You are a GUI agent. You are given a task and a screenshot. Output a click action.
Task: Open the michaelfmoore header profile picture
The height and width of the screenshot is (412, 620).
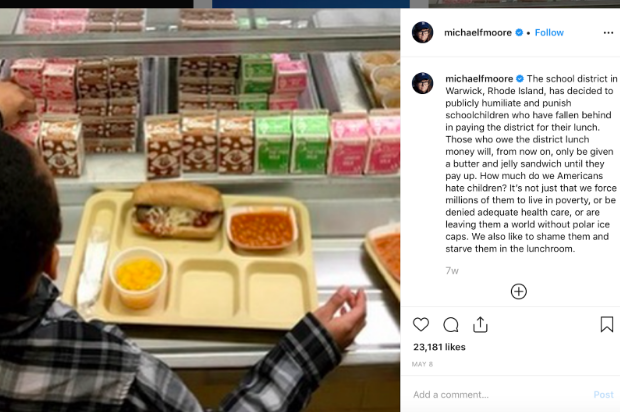coord(422,32)
